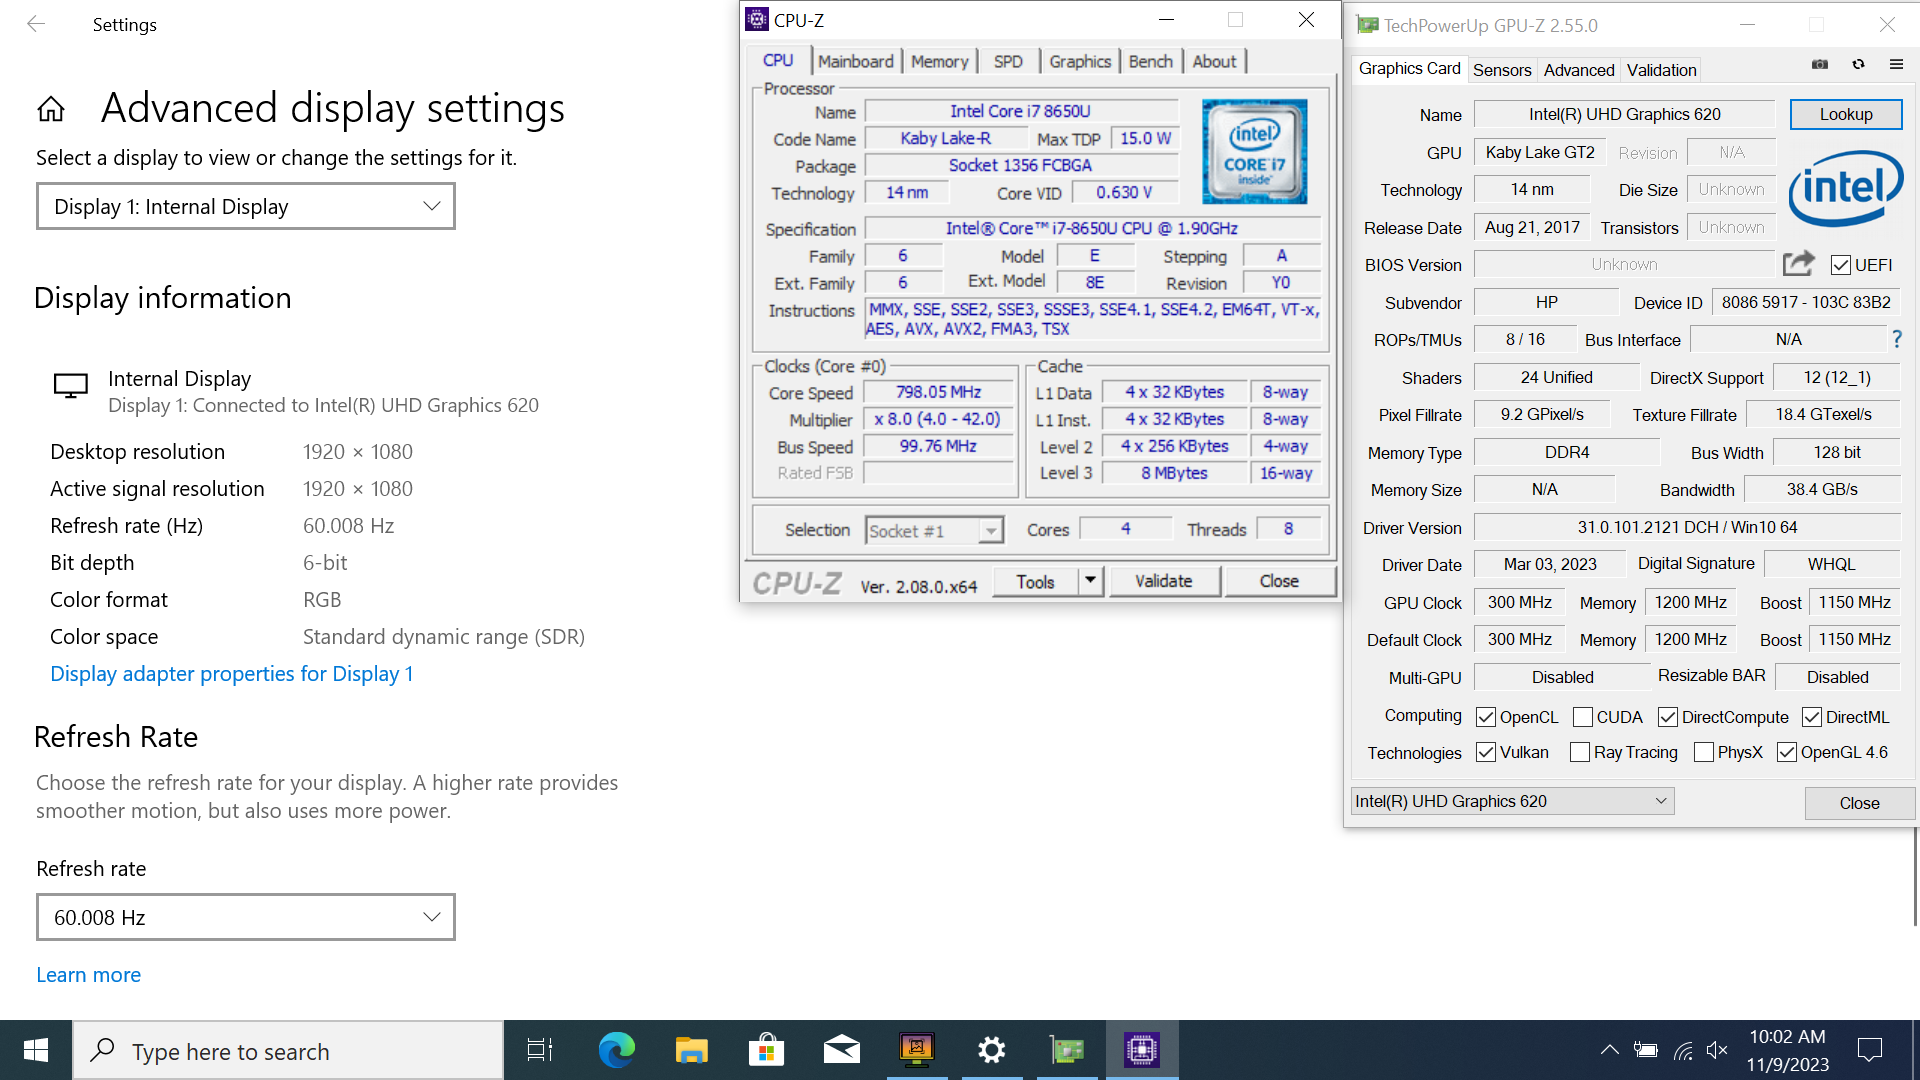Click Settings gear icon on taskbar
1920x1080 pixels.
[x=991, y=1050]
